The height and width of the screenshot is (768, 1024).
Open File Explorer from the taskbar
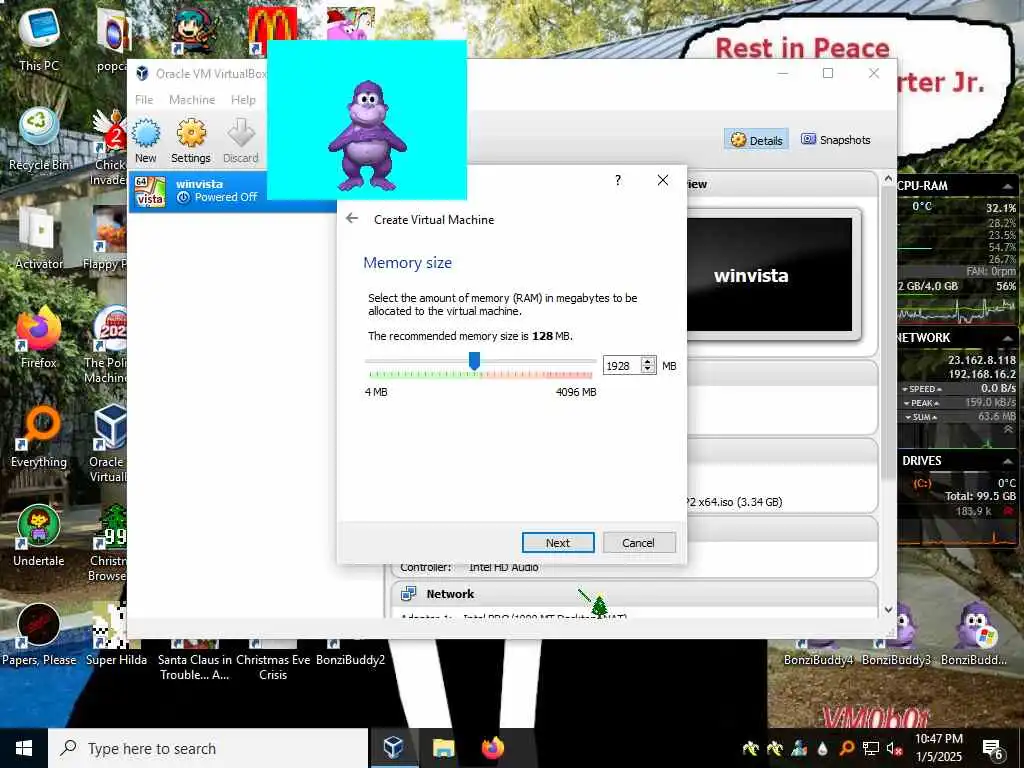tap(443, 748)
